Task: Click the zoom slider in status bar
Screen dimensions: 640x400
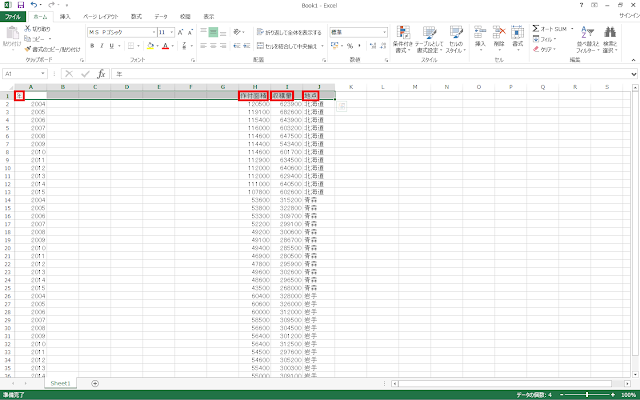Action: pyautogui.click(x=588, y=394)
